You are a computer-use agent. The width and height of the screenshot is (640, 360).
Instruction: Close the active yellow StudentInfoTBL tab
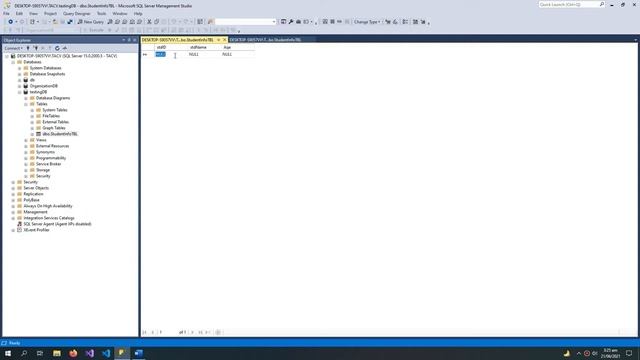[x=224, y=40]
